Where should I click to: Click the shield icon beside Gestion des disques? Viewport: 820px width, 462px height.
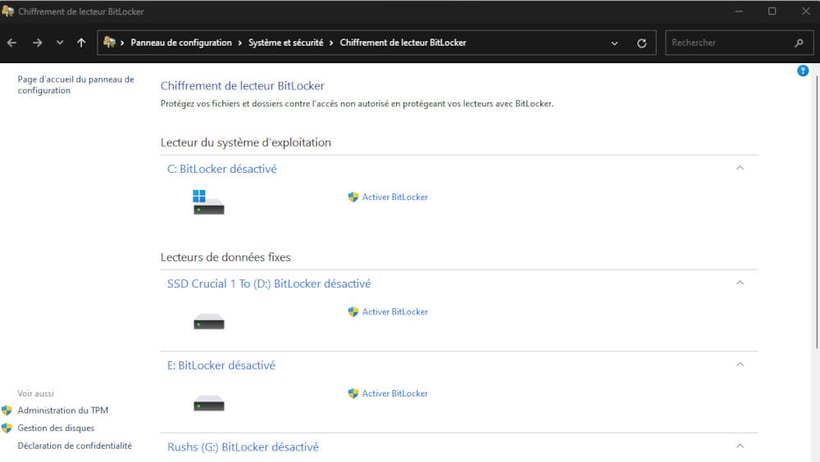point(6,428)
